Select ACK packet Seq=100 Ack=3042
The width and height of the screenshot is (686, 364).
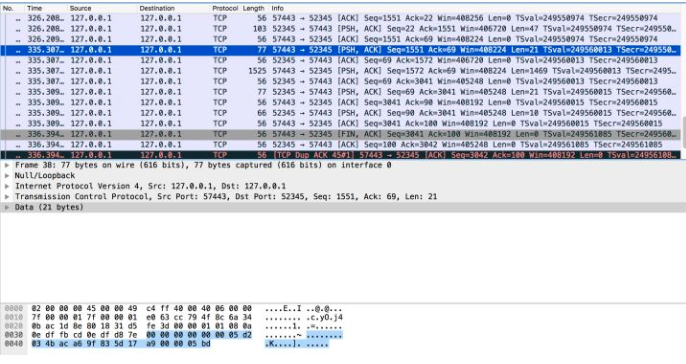(341, 144)
